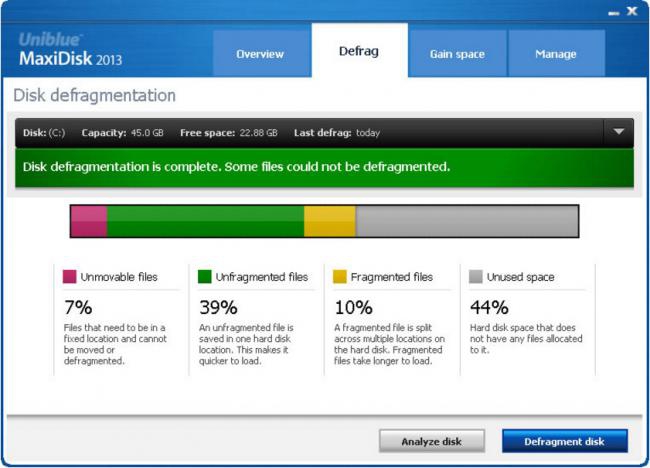Viewport: 650px width, 468px height.
Task: Go to the Manage tab
Action: pos(556,53)
